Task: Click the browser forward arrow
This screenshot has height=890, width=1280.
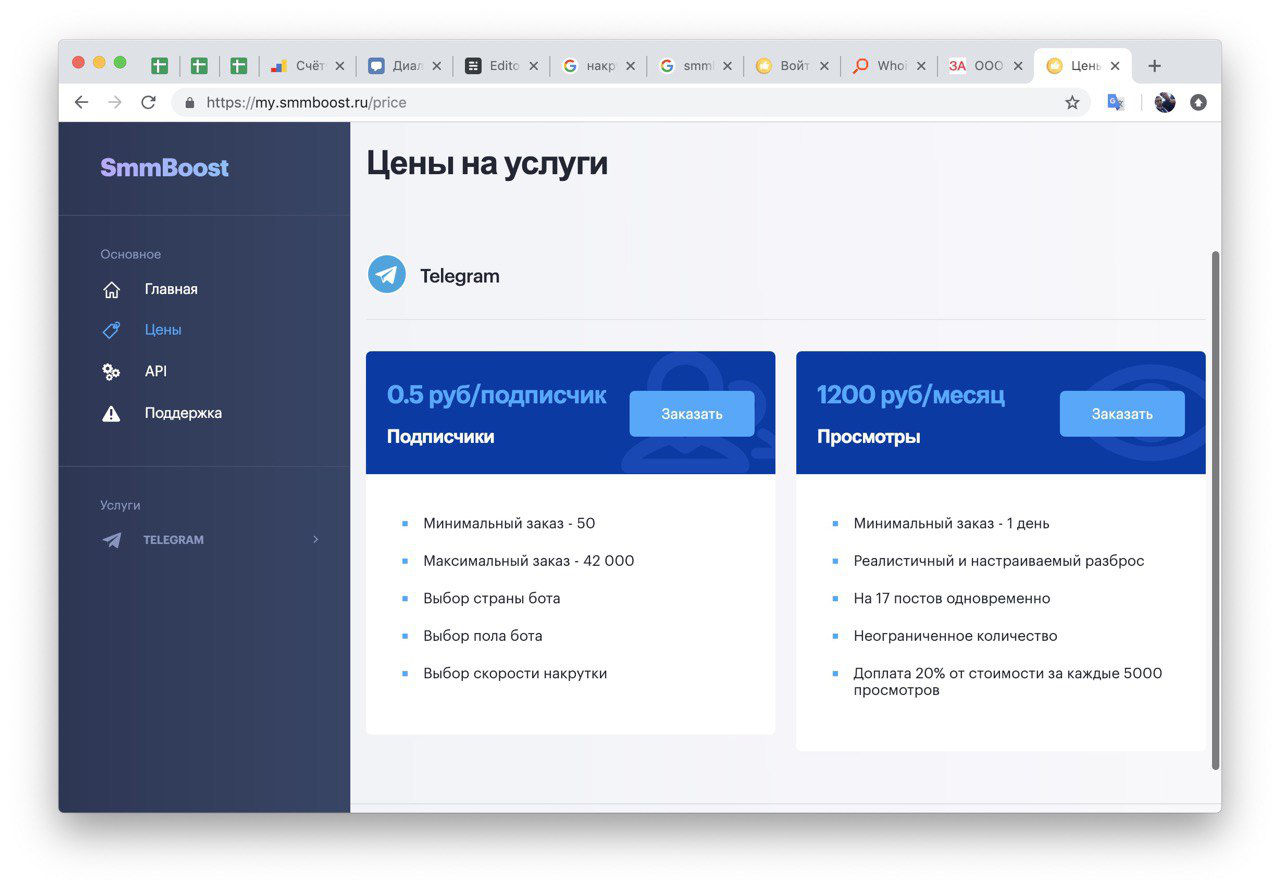Action: [115, 102]
